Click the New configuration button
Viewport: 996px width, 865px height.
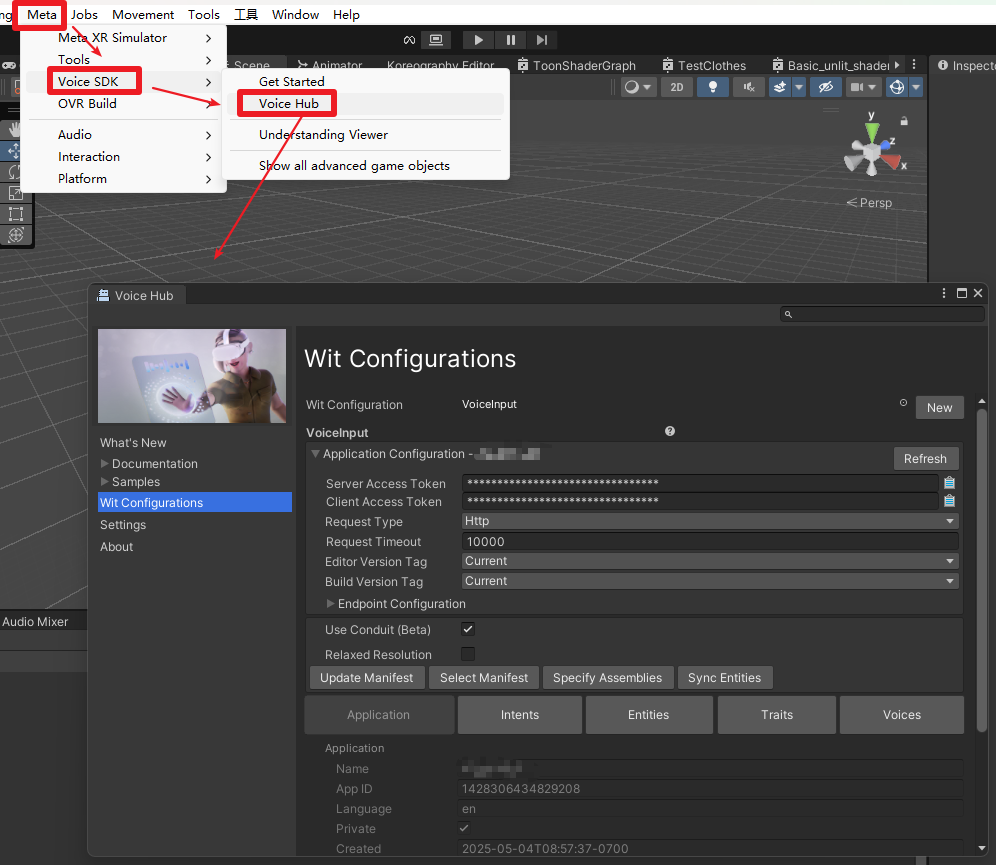point(939,408)
